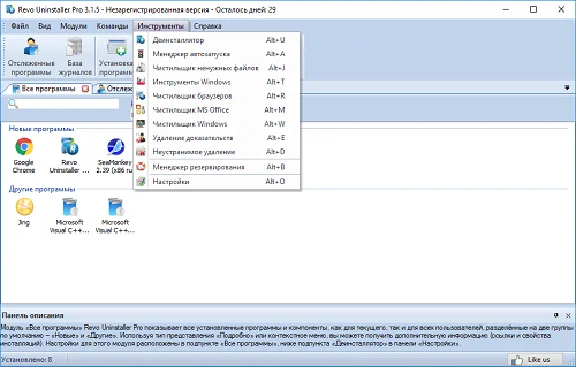Open the Модули menu
Image resolution: width=576 pixels, height=367 pixels.
tap(73, 26)
